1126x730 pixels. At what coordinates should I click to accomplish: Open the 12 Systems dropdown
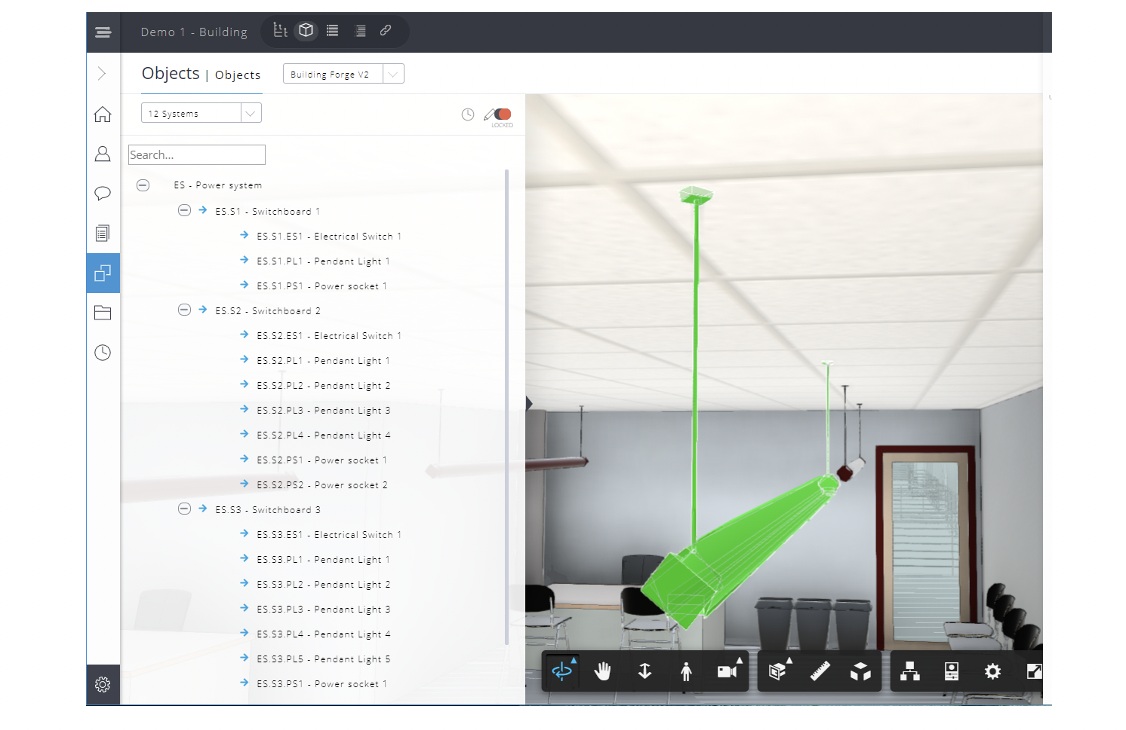click(201, 113)
